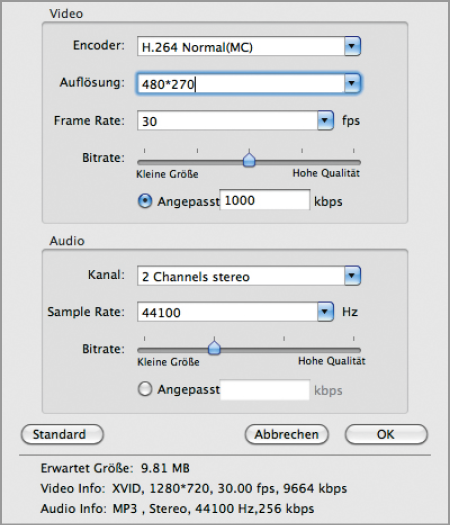
Task: Open the Encoder dropdown arrow
Action: coord(352,46)
